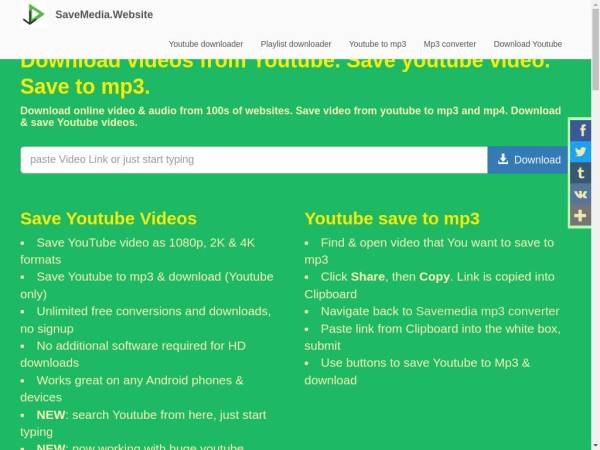Share the page on Twitter
The width and height of the screenshot is (600, 450).
(580, 152)
